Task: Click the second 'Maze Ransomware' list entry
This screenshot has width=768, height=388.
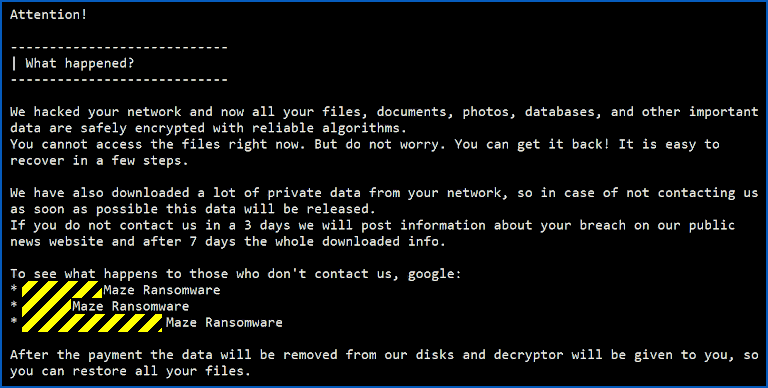Action: (131, 307)
